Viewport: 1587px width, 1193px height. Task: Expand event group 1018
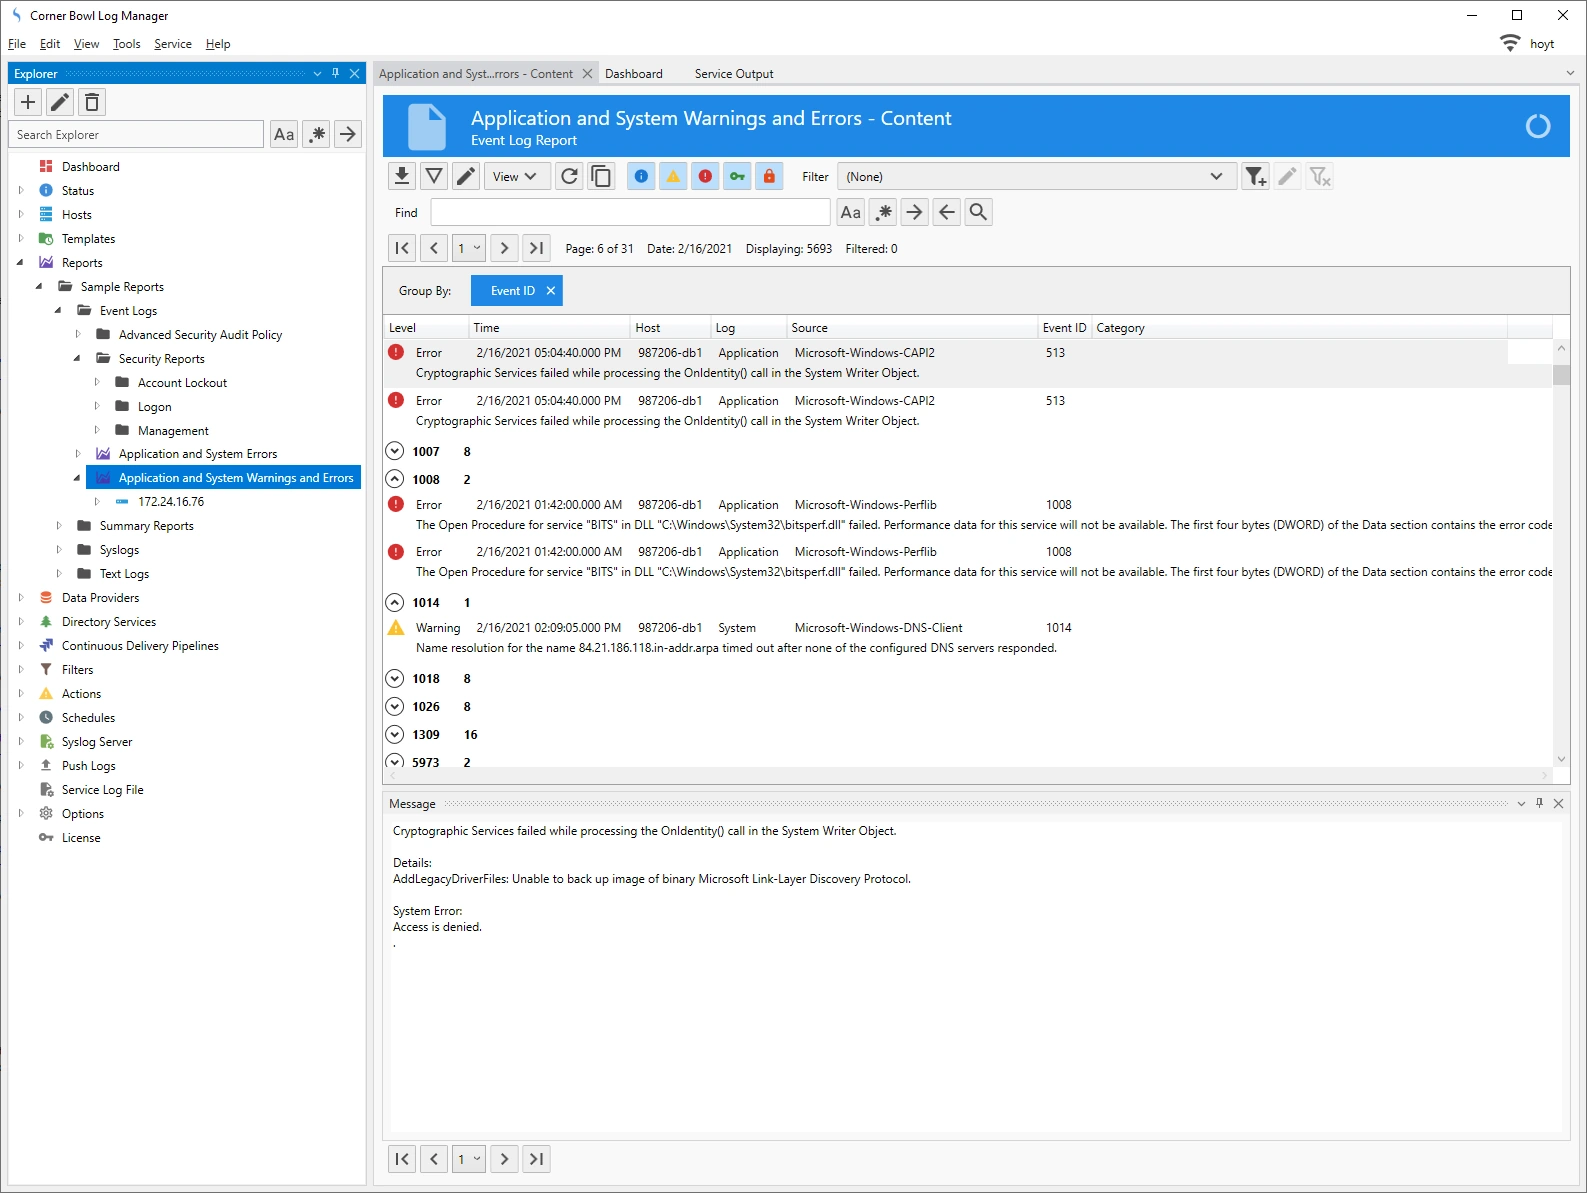tap(395, 678)
